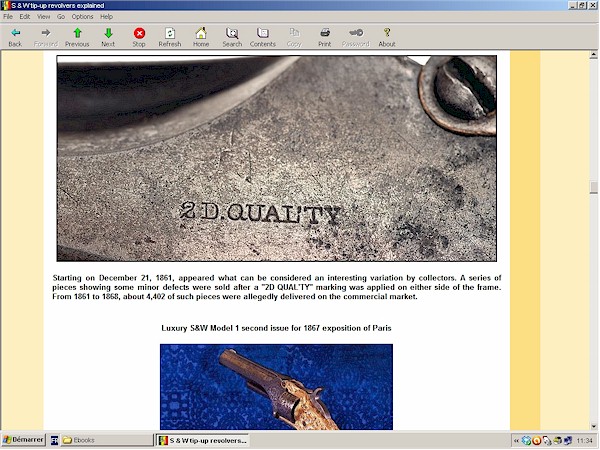Click the orange circular tray icon
The image size is (600, 450).
[536, 441]
